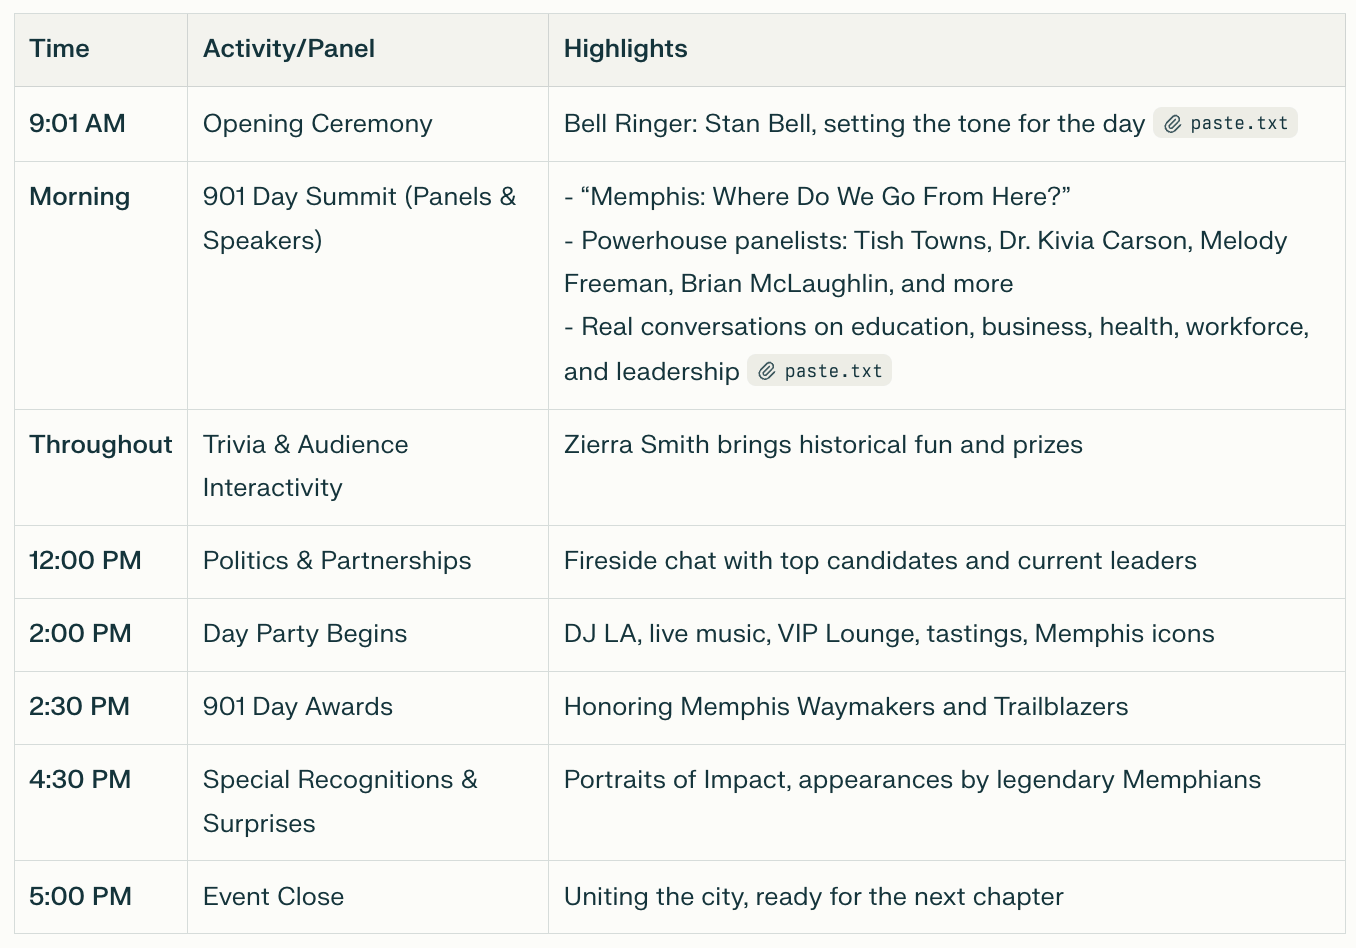The image size is (1356, 948).
Task: Click the 5:00 PM time cell
Action: (101, 897)
